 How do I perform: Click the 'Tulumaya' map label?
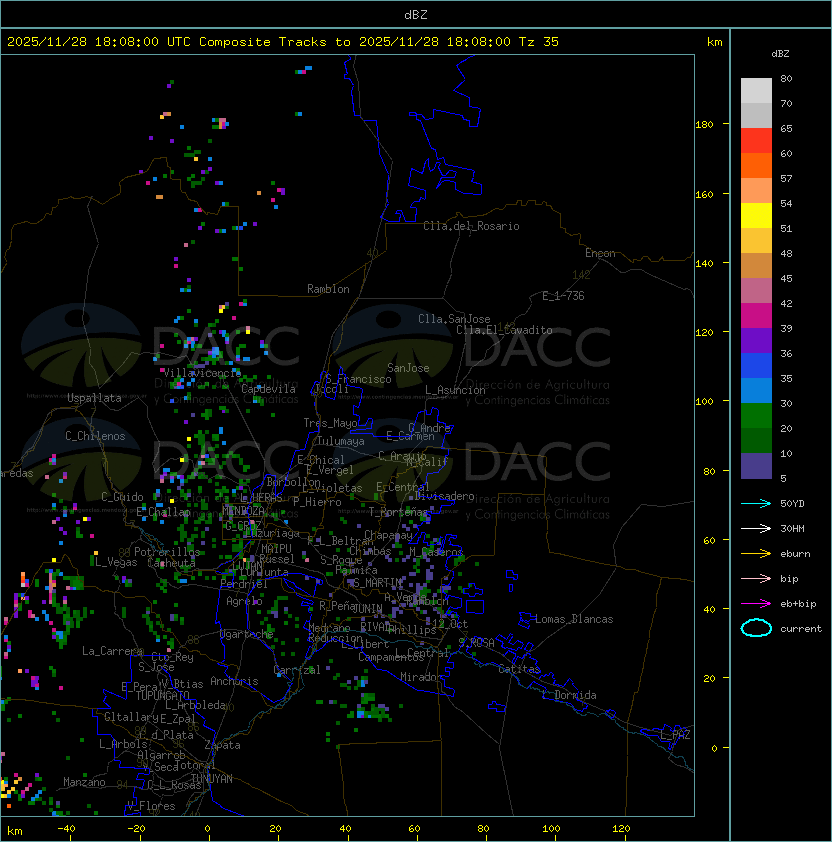tap(341, 441)
